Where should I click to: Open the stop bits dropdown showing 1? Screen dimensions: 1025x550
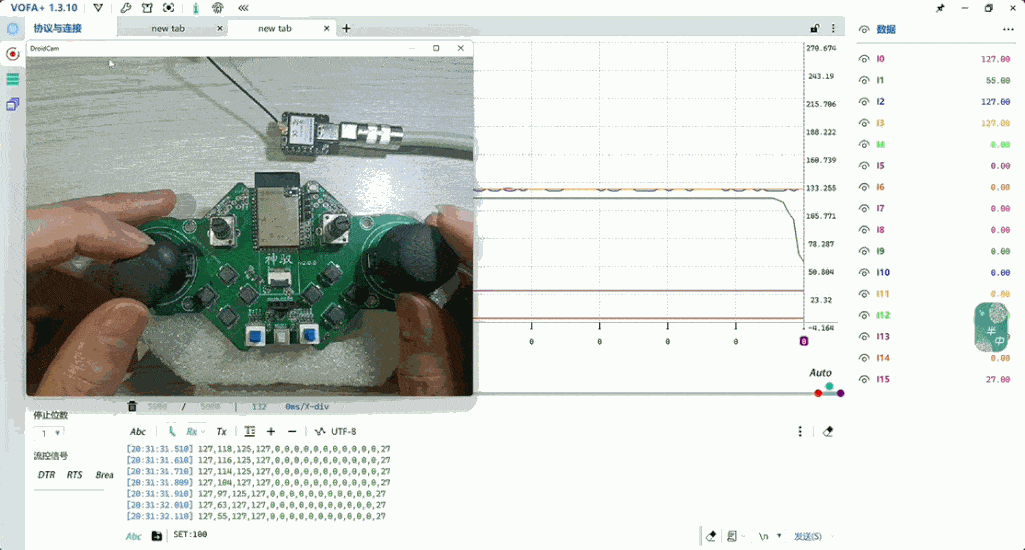(x=49, y=433)
